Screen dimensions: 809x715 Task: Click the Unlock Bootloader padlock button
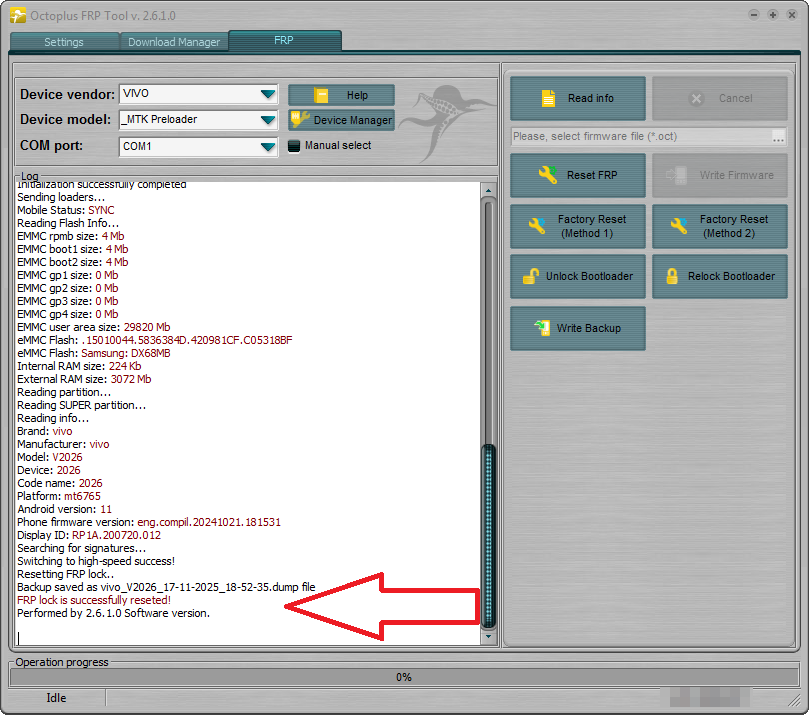click(x=578, y=276)
